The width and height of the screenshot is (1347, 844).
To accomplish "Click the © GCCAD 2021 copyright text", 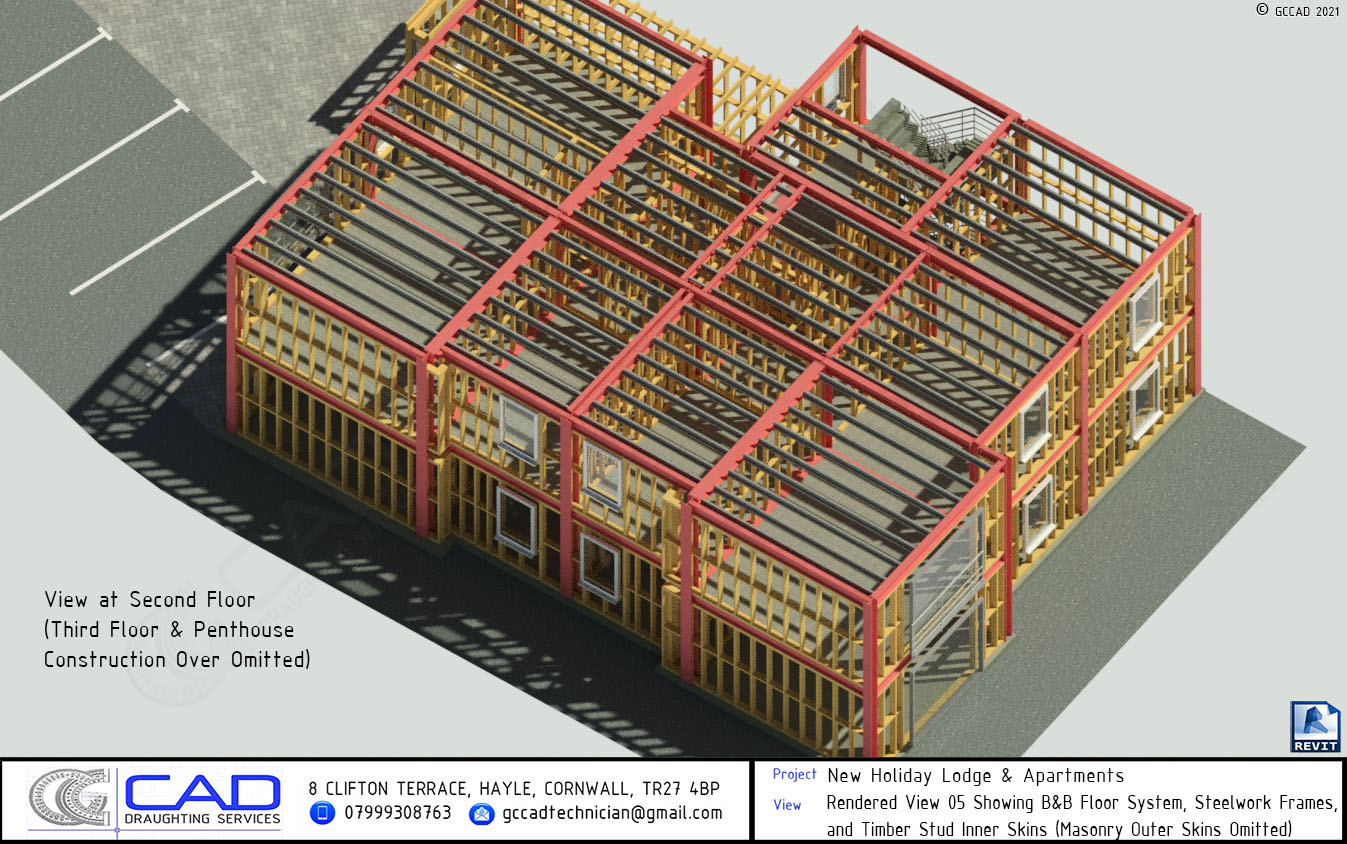I will [1297, 10].
